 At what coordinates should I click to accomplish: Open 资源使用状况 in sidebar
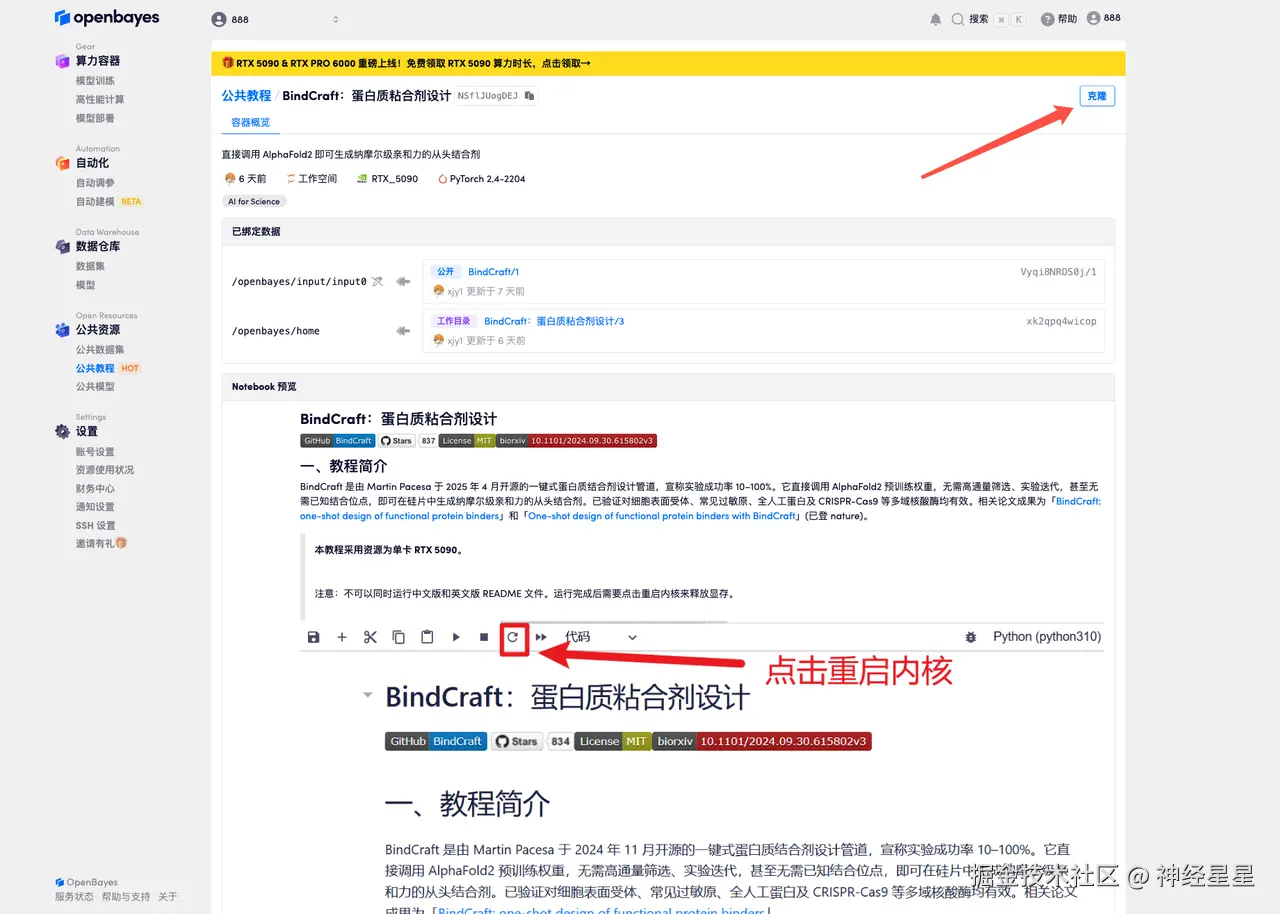coord(105,470)
